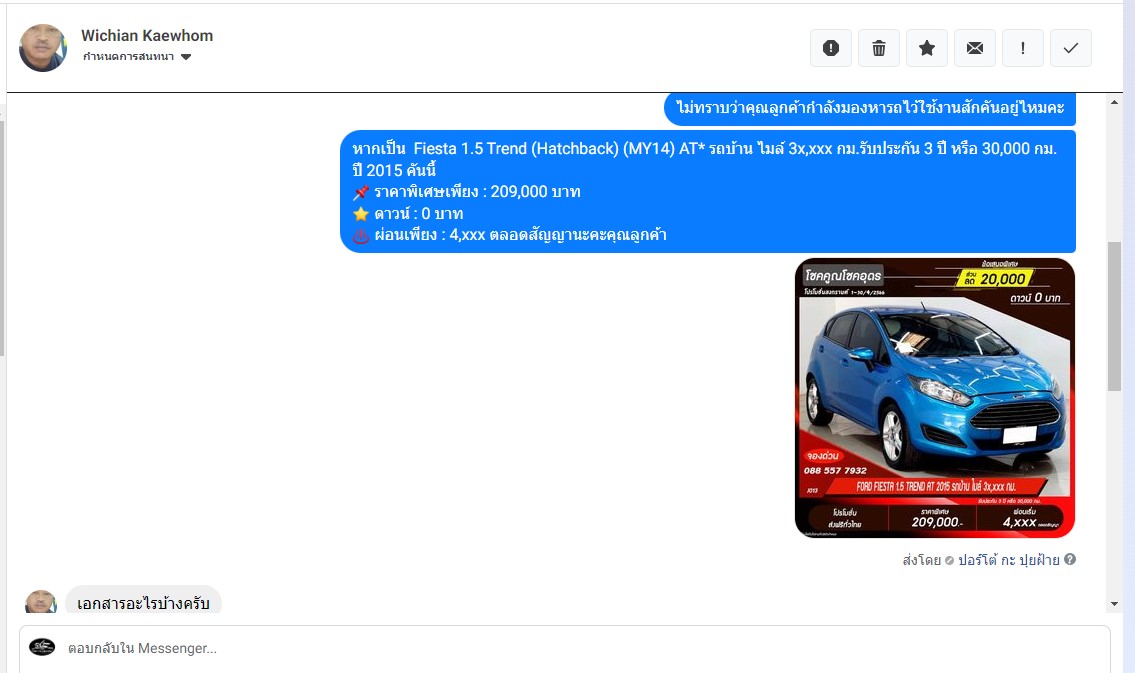Click the spam report exclamation circle icon

[830, 48]
